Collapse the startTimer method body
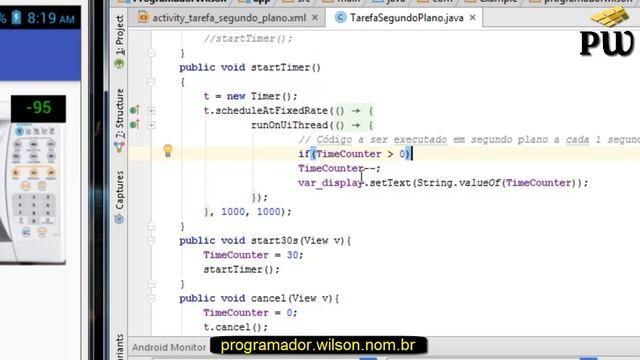The width and height of the screenshot is (640, 360). coord(151,82)
